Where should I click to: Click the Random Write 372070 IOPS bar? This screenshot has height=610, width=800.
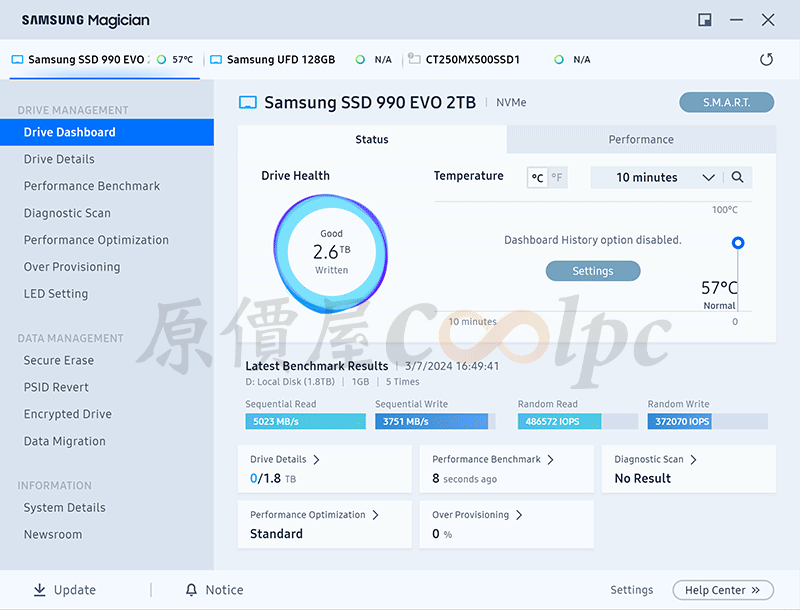708,421
